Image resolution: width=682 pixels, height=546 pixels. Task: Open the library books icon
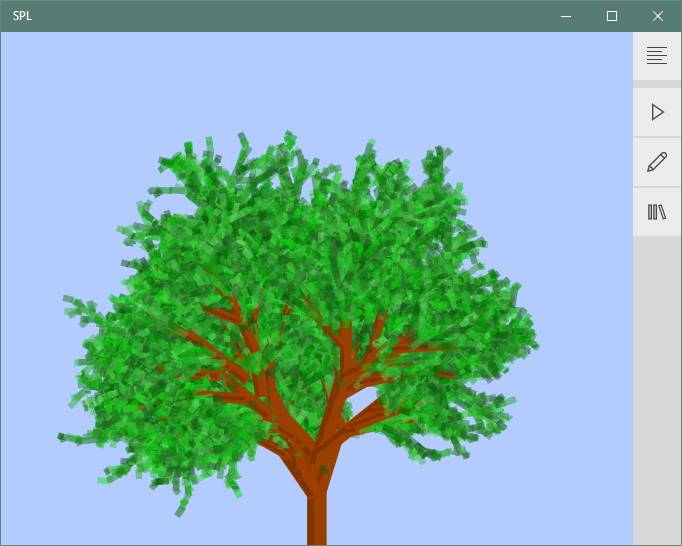[x=657, y=212]
